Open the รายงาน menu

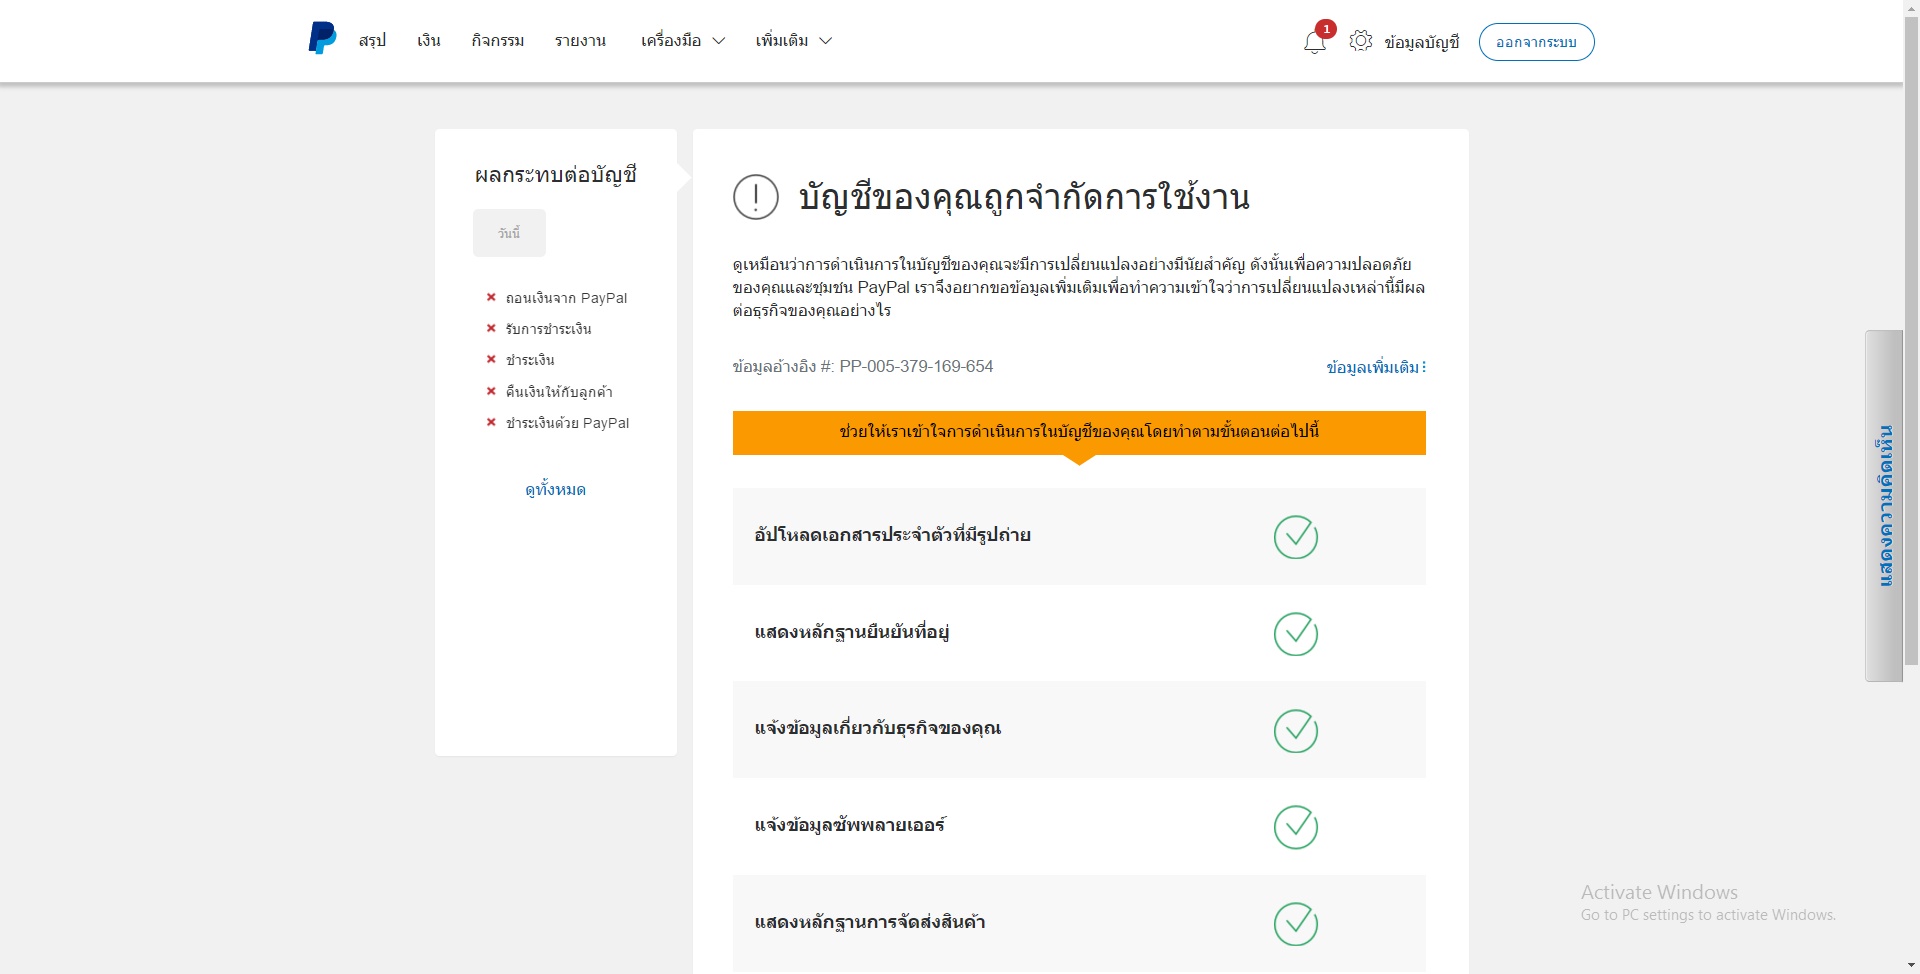tap(581, 41)
